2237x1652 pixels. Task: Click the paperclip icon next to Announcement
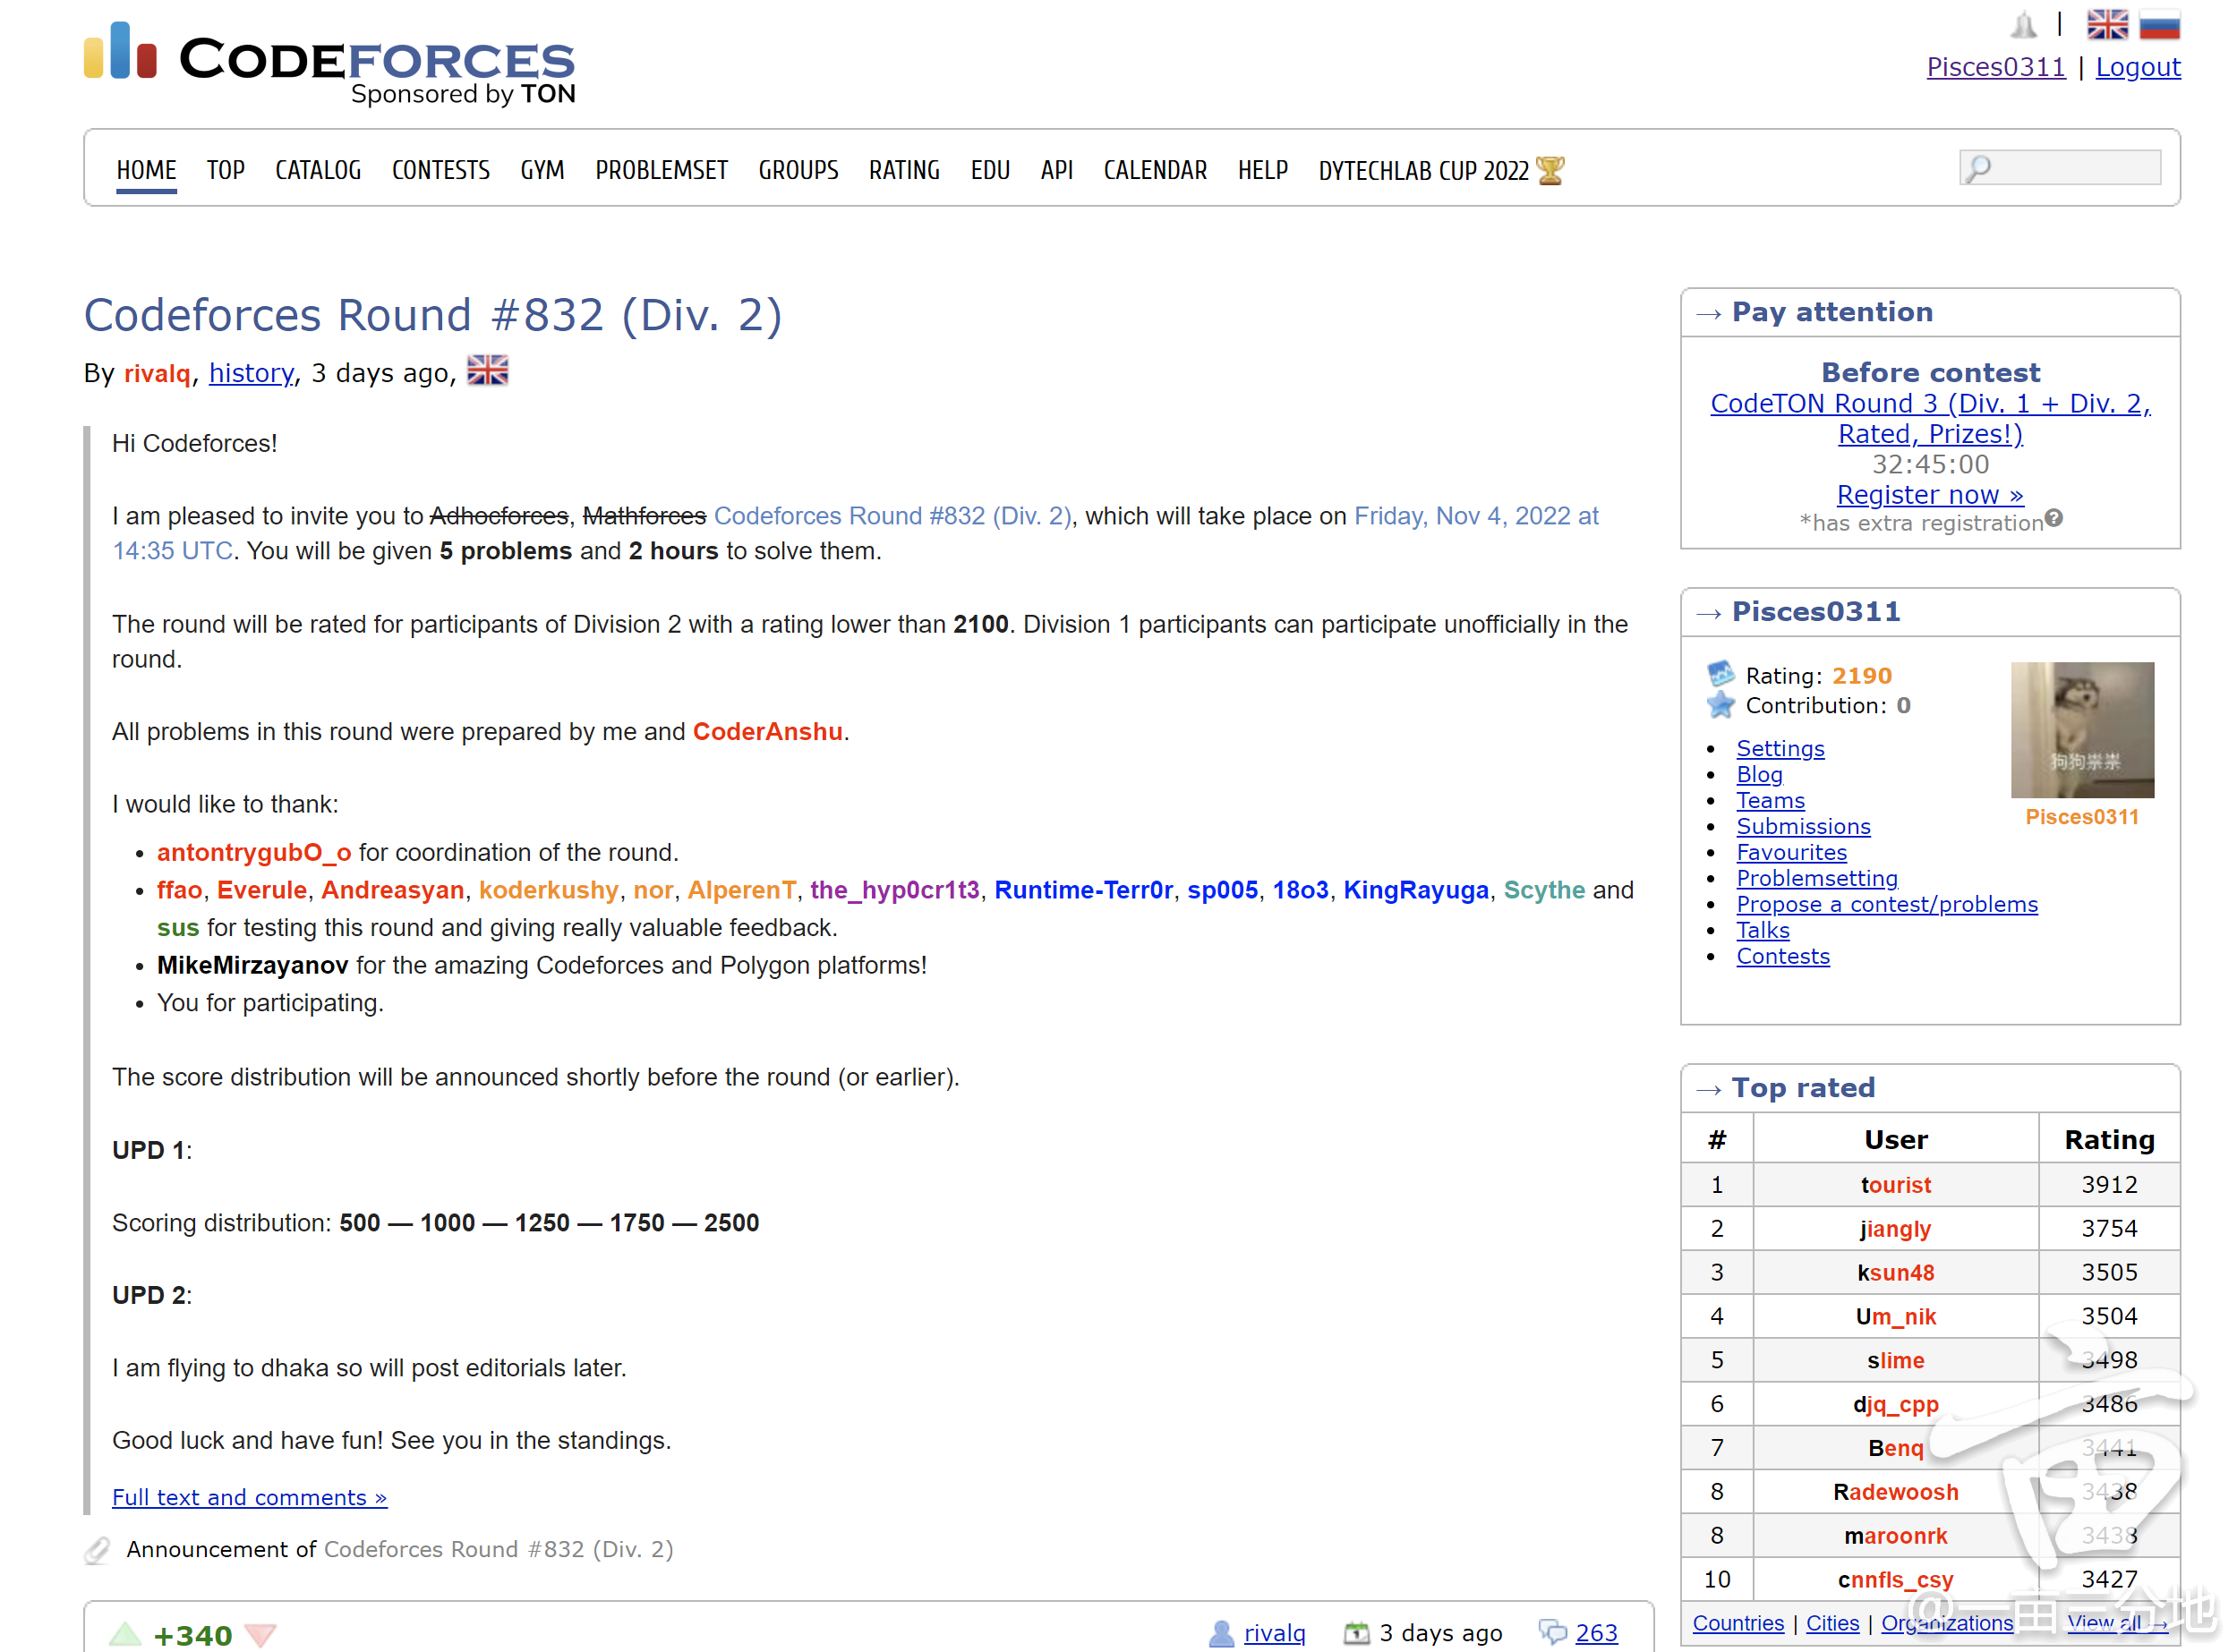point(96,1549)
